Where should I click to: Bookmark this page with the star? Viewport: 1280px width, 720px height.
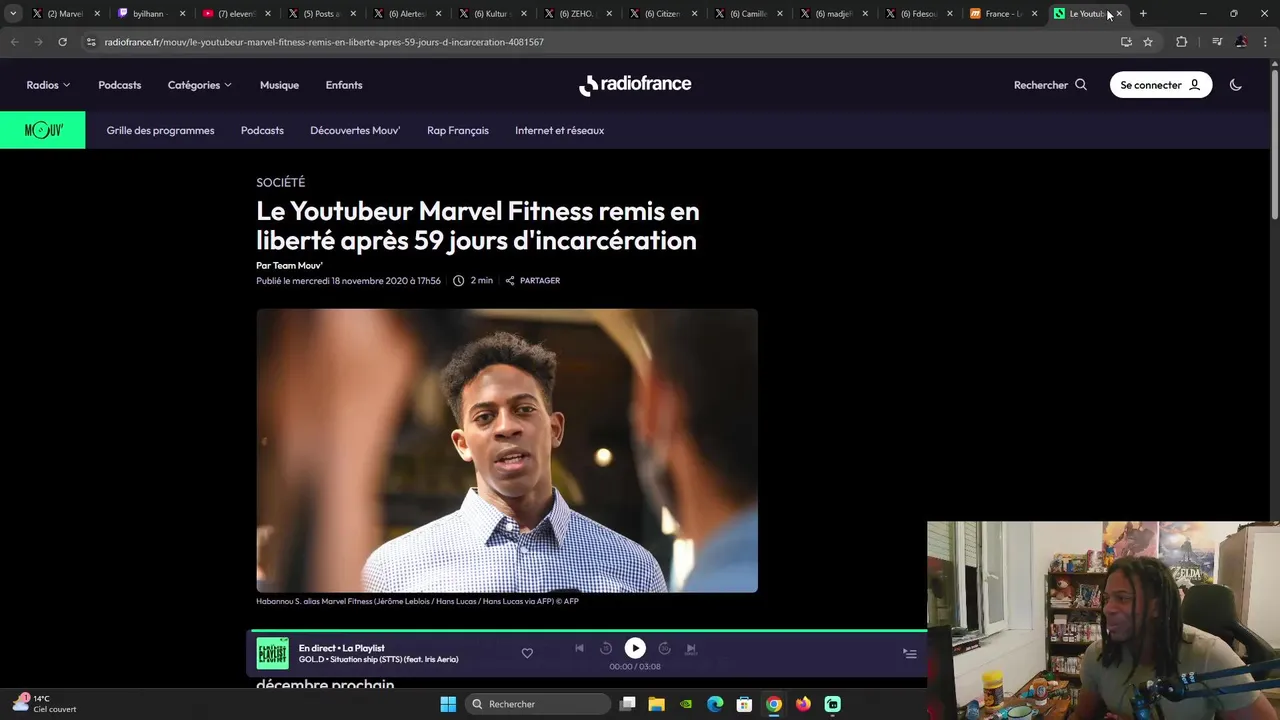[x=1148, y=42]
